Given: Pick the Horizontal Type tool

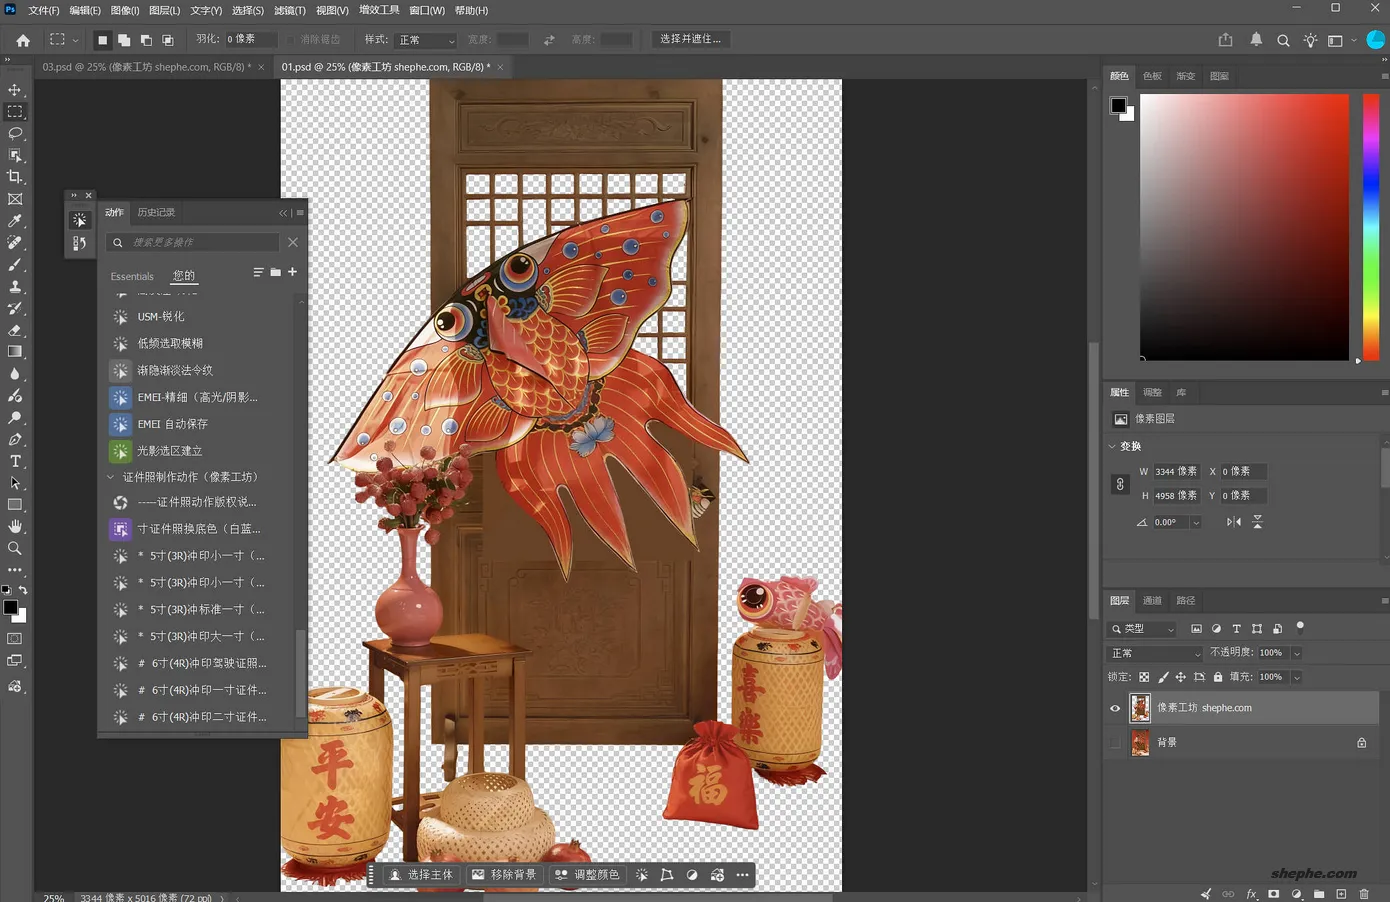Looking at the screenshot, I should tap(15, 461).
